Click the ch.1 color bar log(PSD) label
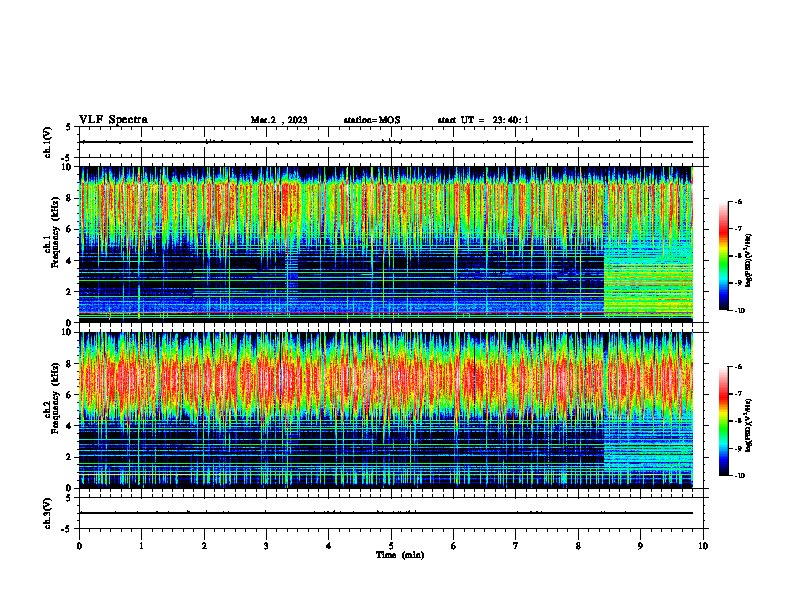Image resolution: width=792 pixels, height=612 pixels. click(749, 260)
